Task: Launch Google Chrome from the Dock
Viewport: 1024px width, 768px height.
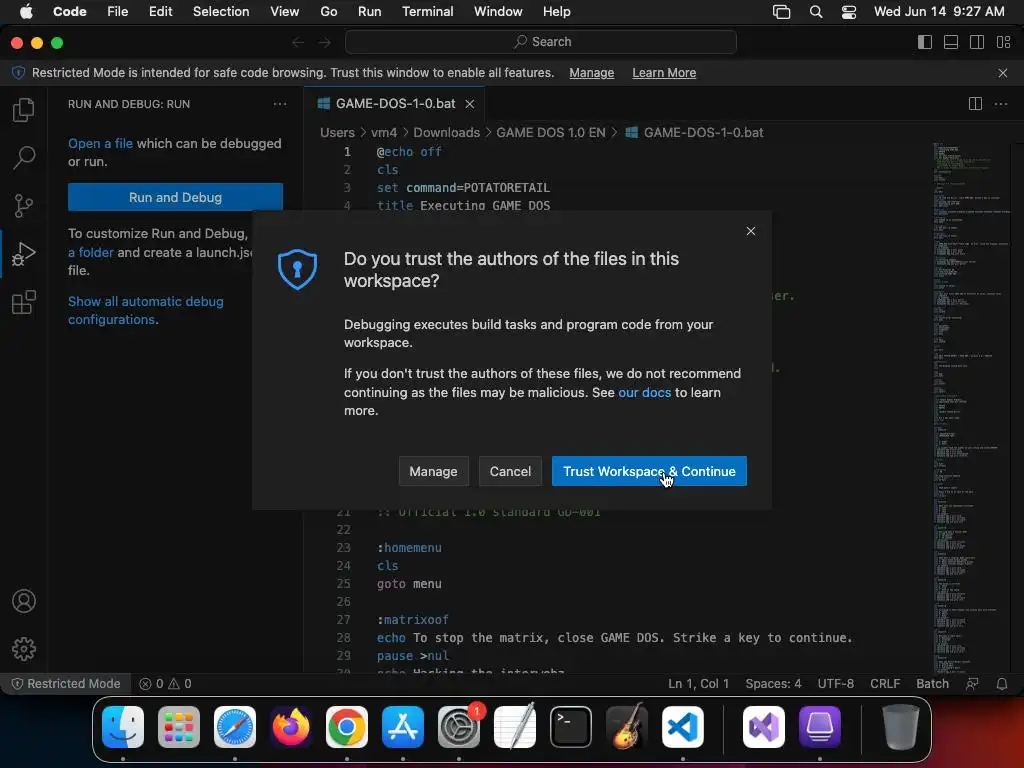Action: point(347,727)
